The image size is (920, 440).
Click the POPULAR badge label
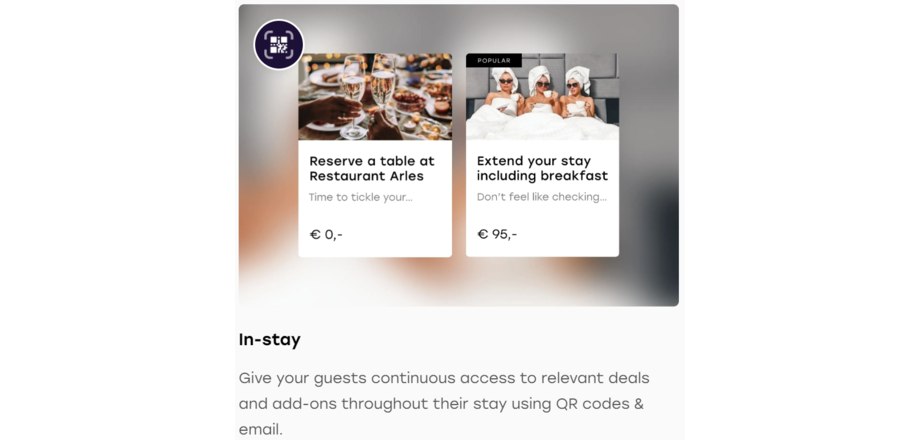(x=494, y=60)
